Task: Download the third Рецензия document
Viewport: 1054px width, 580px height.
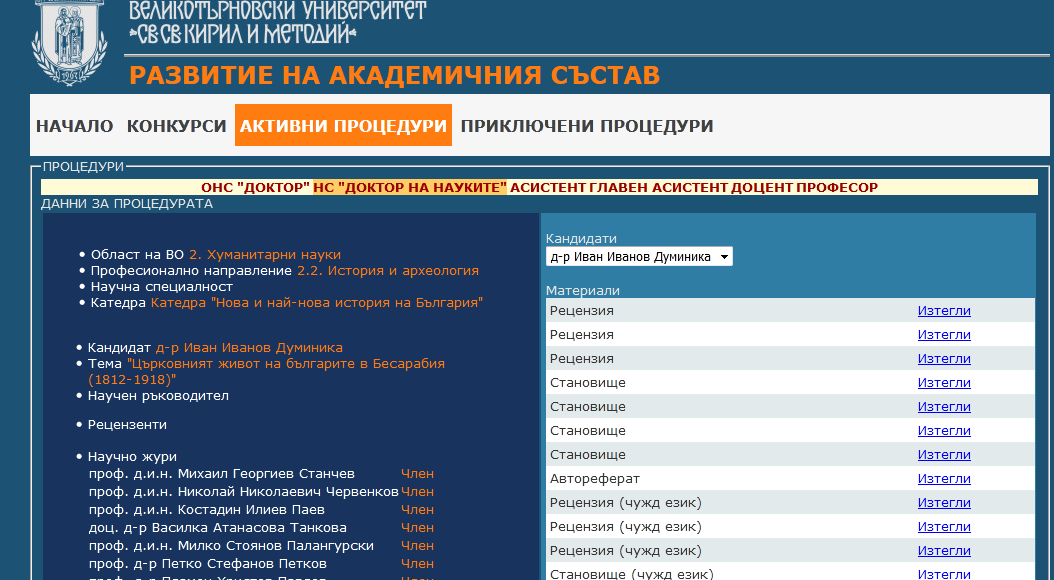Action: click(x=944, y=359)
